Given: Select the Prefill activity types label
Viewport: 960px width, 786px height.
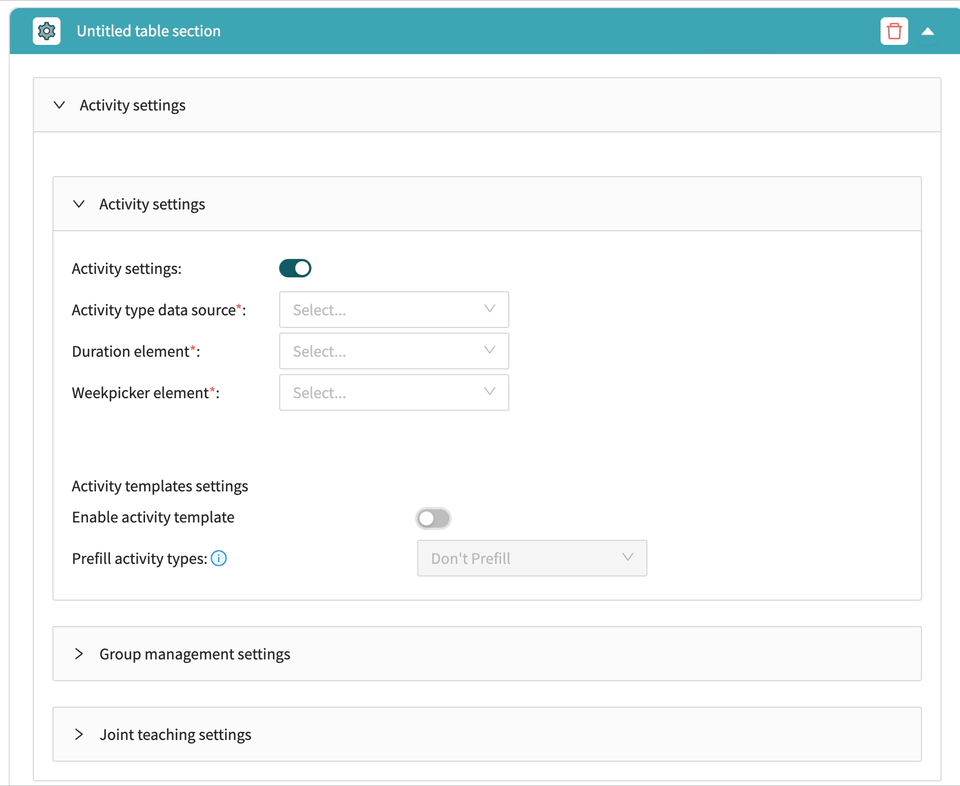Looking at the screenshot, I should [140, 559].
